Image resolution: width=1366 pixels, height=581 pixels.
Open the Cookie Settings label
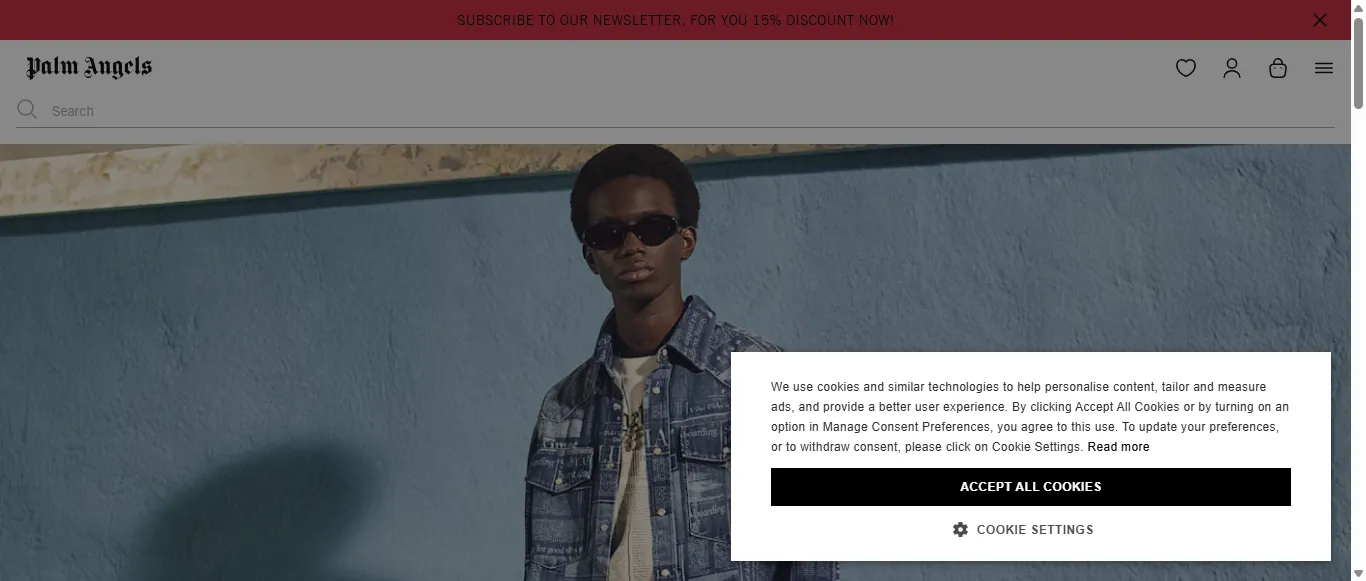click(x=1035, y=529)
